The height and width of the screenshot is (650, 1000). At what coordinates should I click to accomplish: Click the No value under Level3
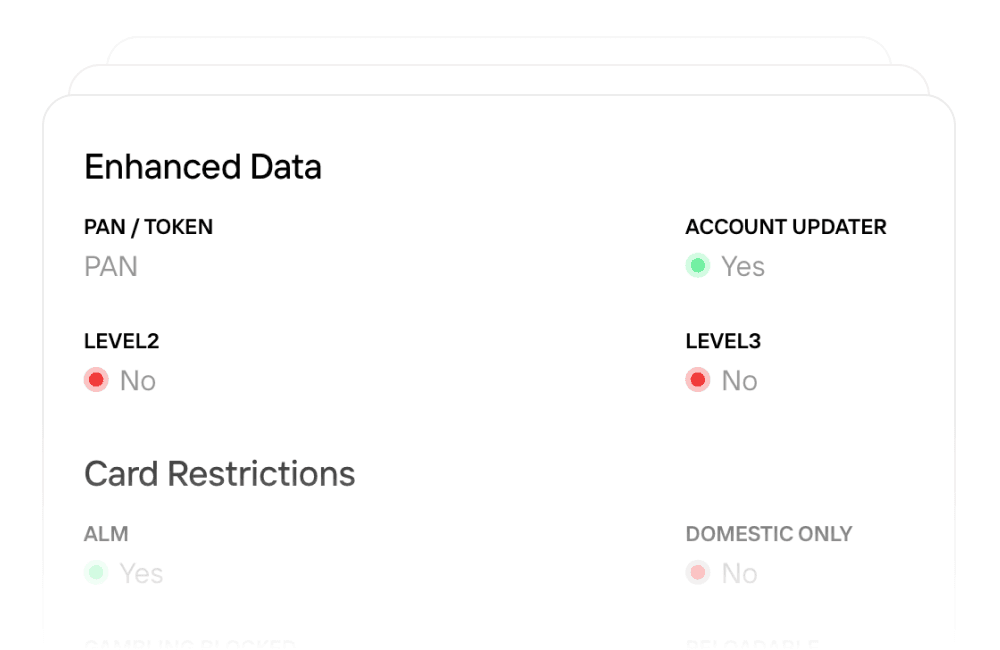tap(739, 381)
